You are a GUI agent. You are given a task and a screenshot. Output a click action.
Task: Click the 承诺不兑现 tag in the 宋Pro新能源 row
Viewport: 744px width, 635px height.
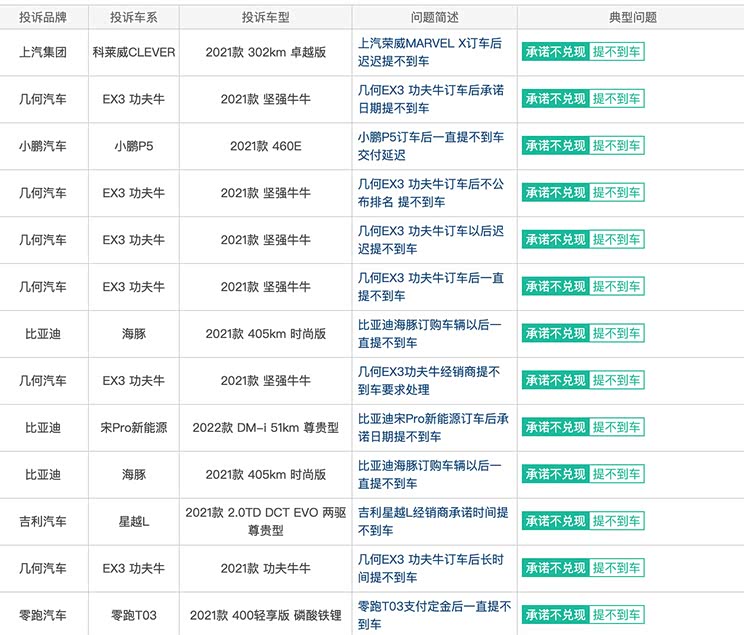click(555, 428)
